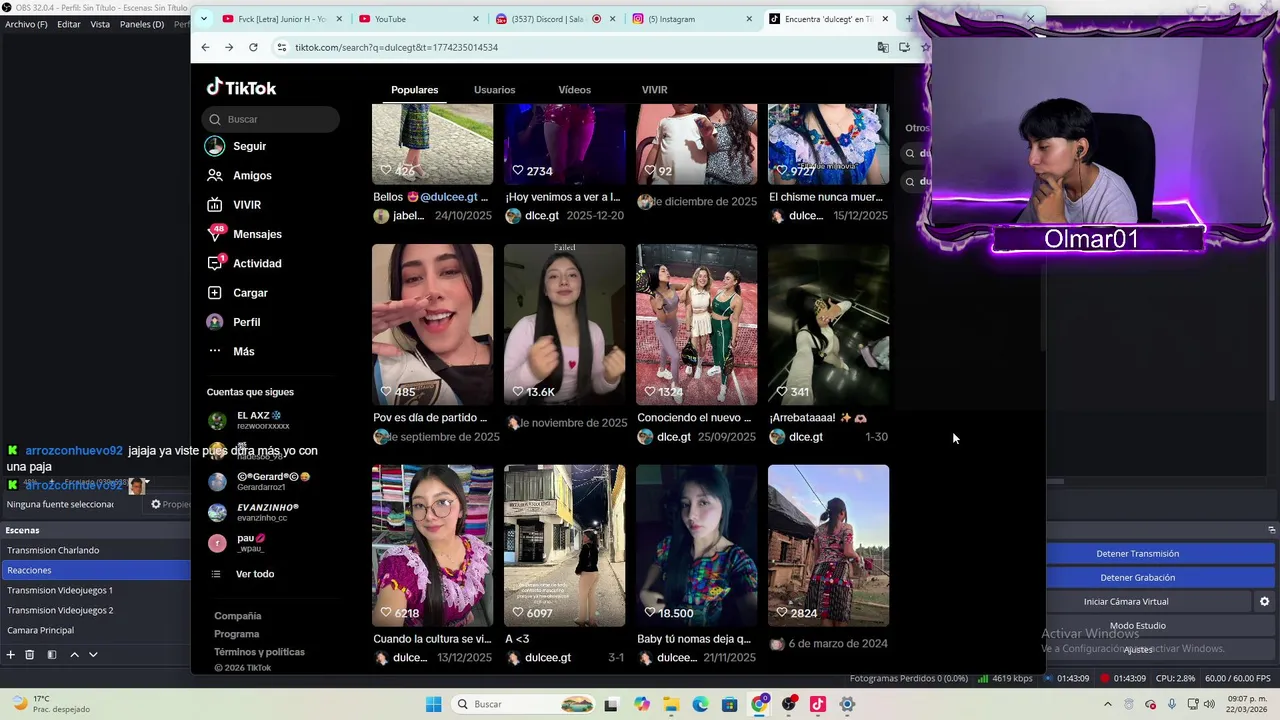The width and height of the screenshot is (1280, 720).
Task: Open the Más menu in sidebar
Action: pyautogui.click(x=230, y=351)
